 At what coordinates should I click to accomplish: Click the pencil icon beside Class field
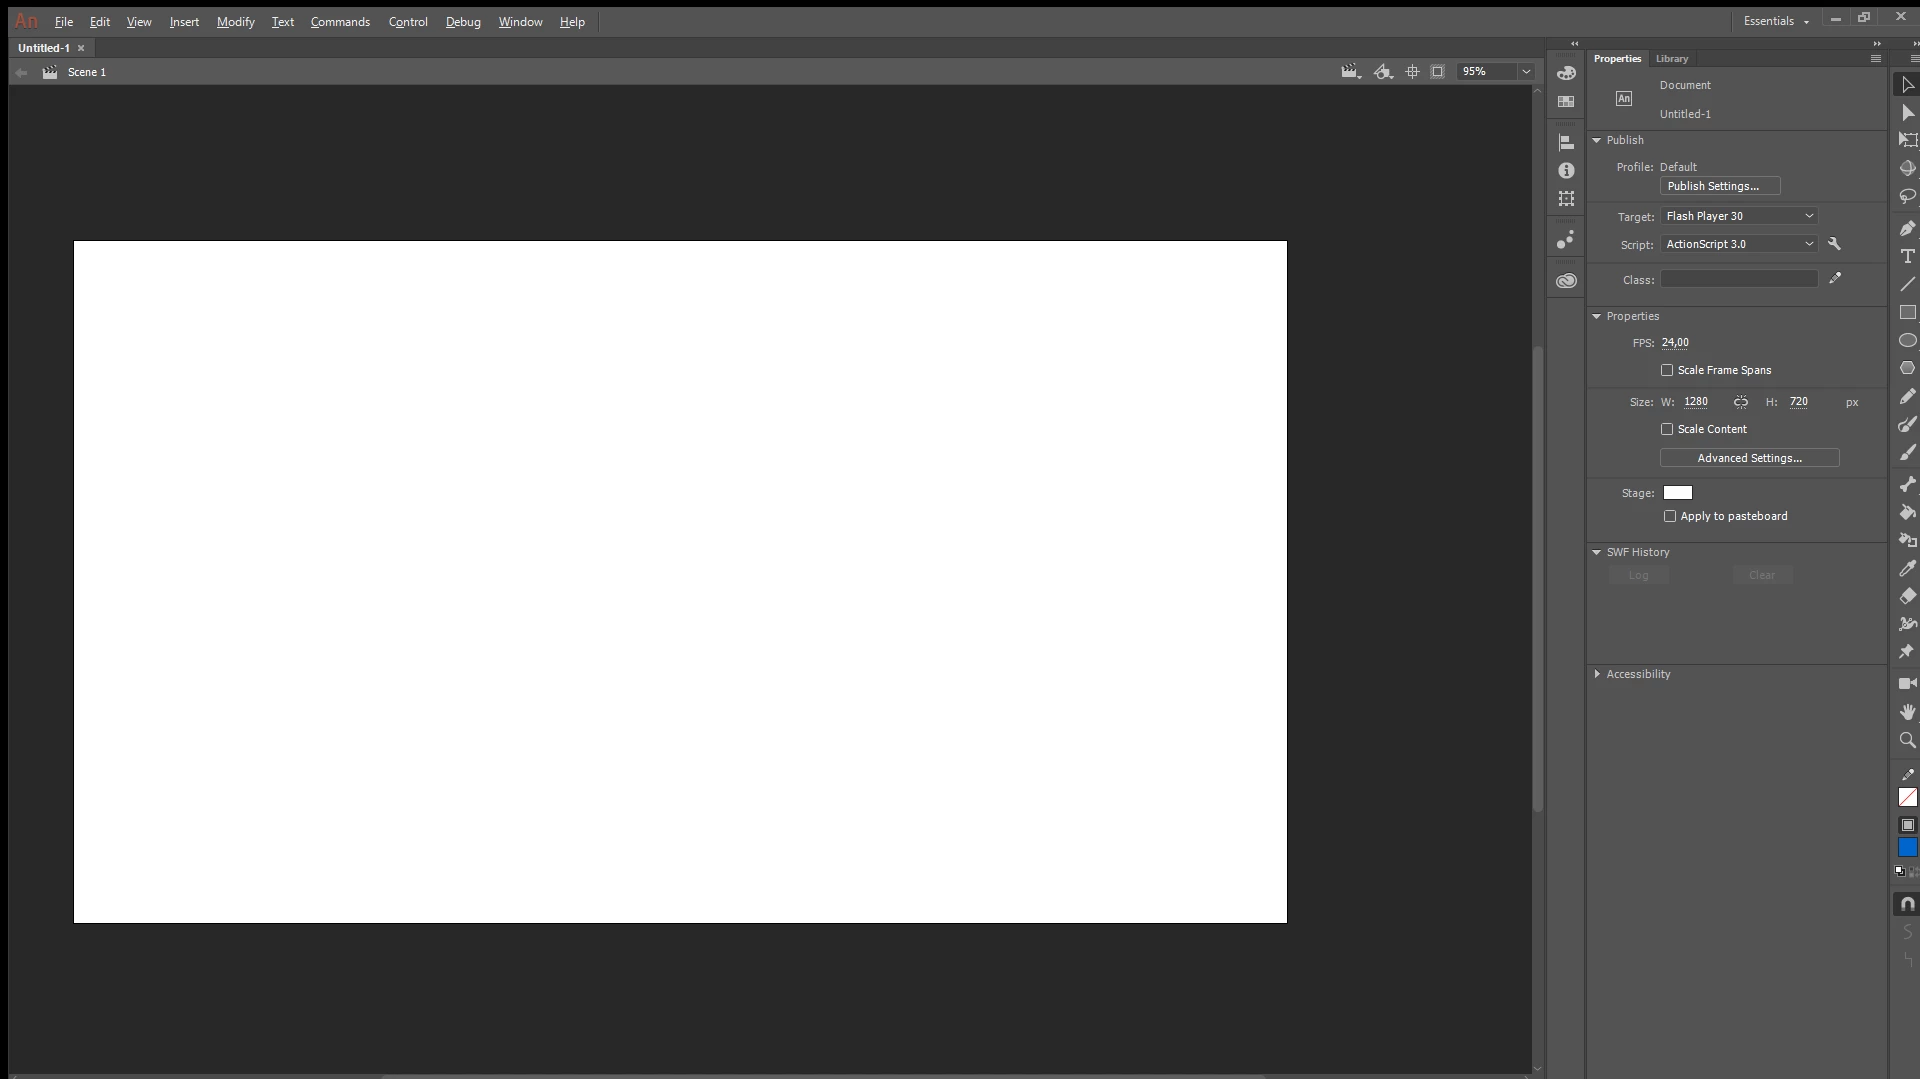point(1835,279)
